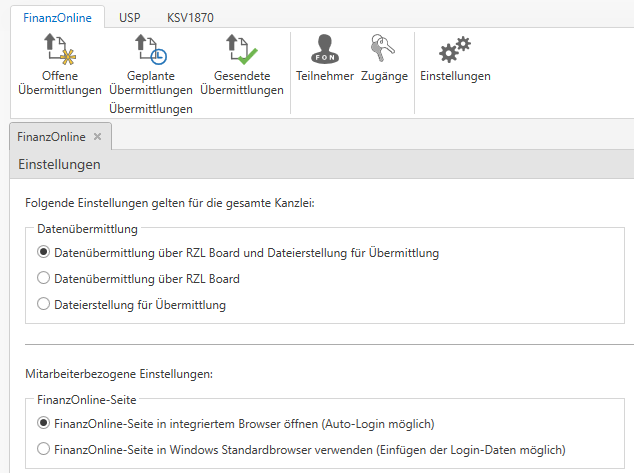Click the Mitarbeiterbezogene Einstellungen heading text
Screen dimensions: 634x473
point(119,374)
